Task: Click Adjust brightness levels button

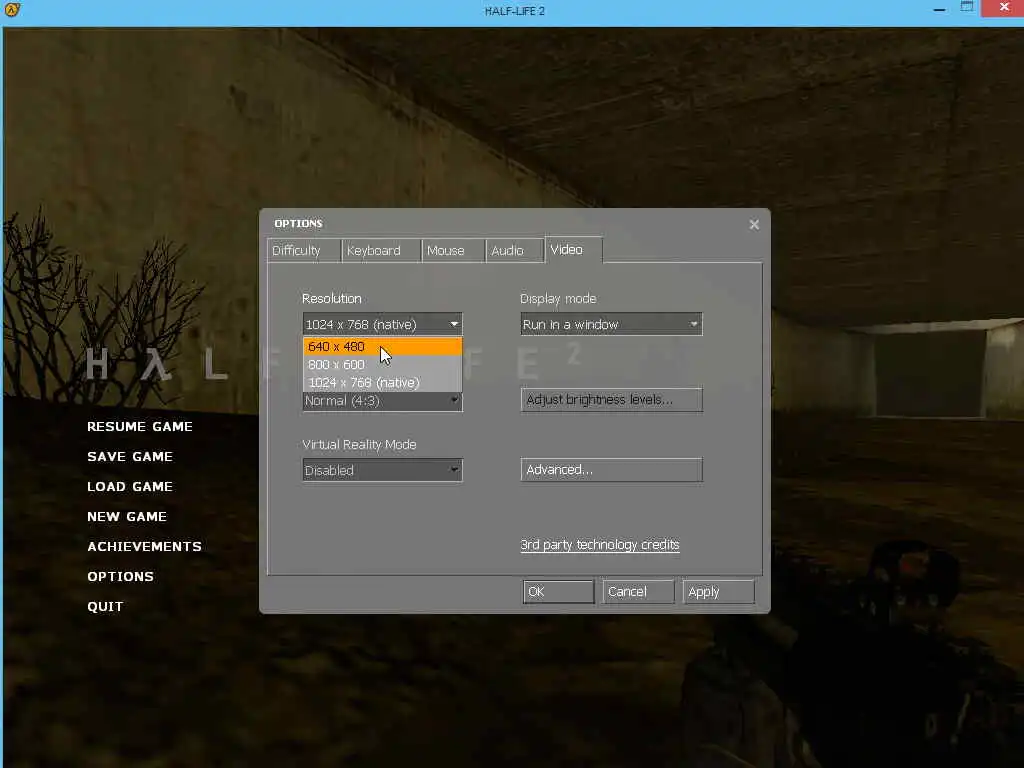Action: [x=611, y=400]
